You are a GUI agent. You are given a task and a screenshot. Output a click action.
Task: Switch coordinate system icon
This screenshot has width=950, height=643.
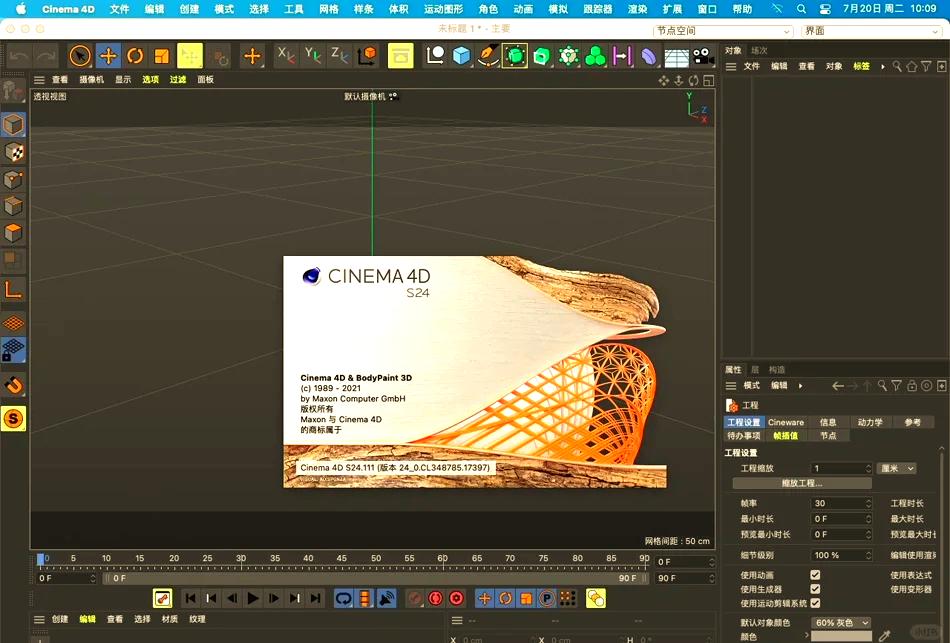[x=367, y=56]
